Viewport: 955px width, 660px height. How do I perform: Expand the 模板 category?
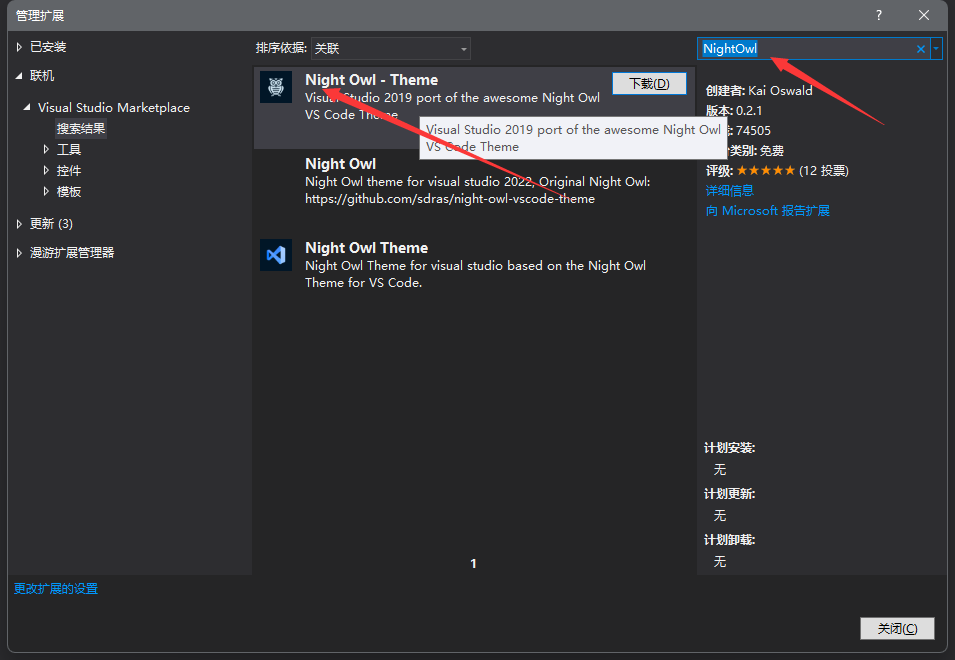click(x=46, y=191)
